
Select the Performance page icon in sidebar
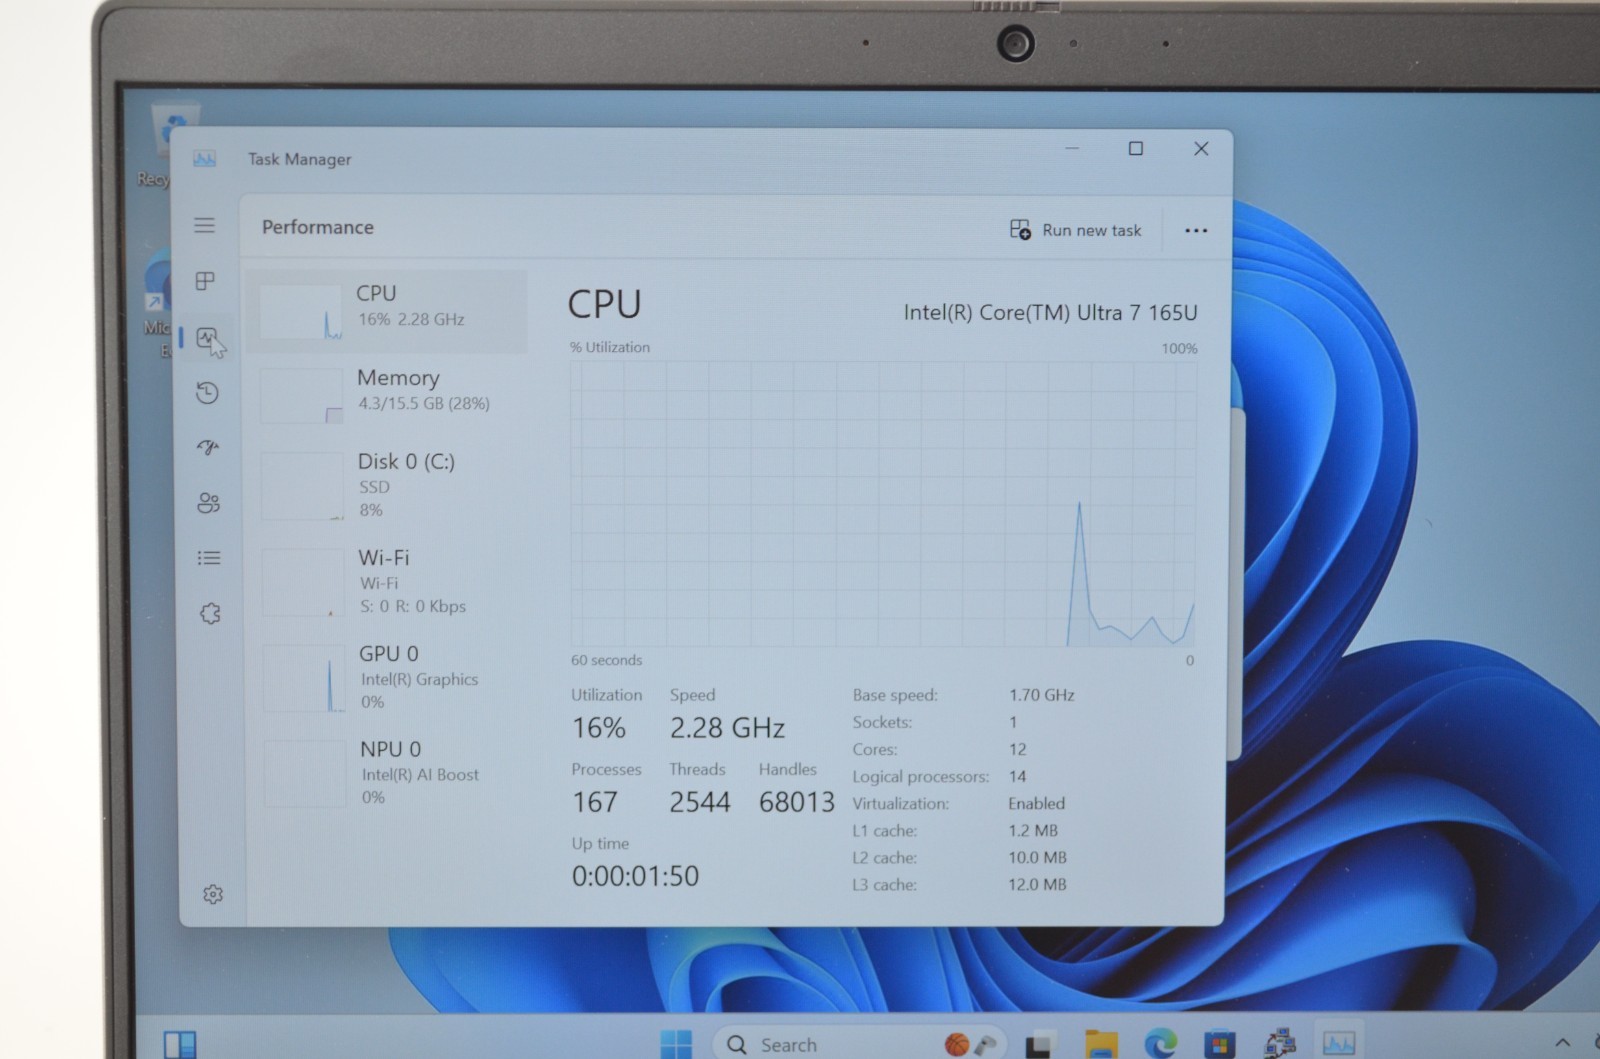tap(207, 338)
